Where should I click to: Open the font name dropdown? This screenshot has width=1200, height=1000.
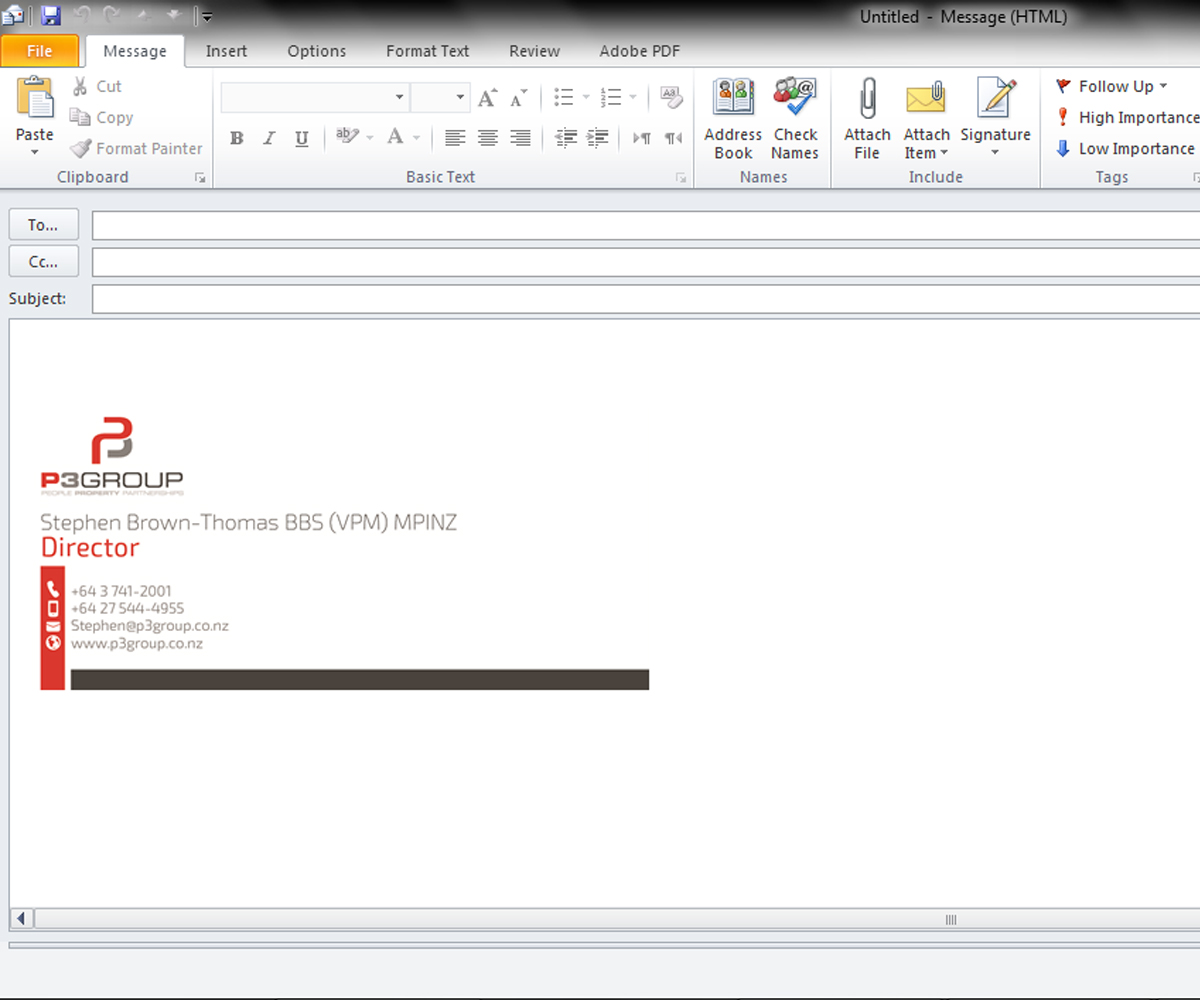tap(399, 97)
